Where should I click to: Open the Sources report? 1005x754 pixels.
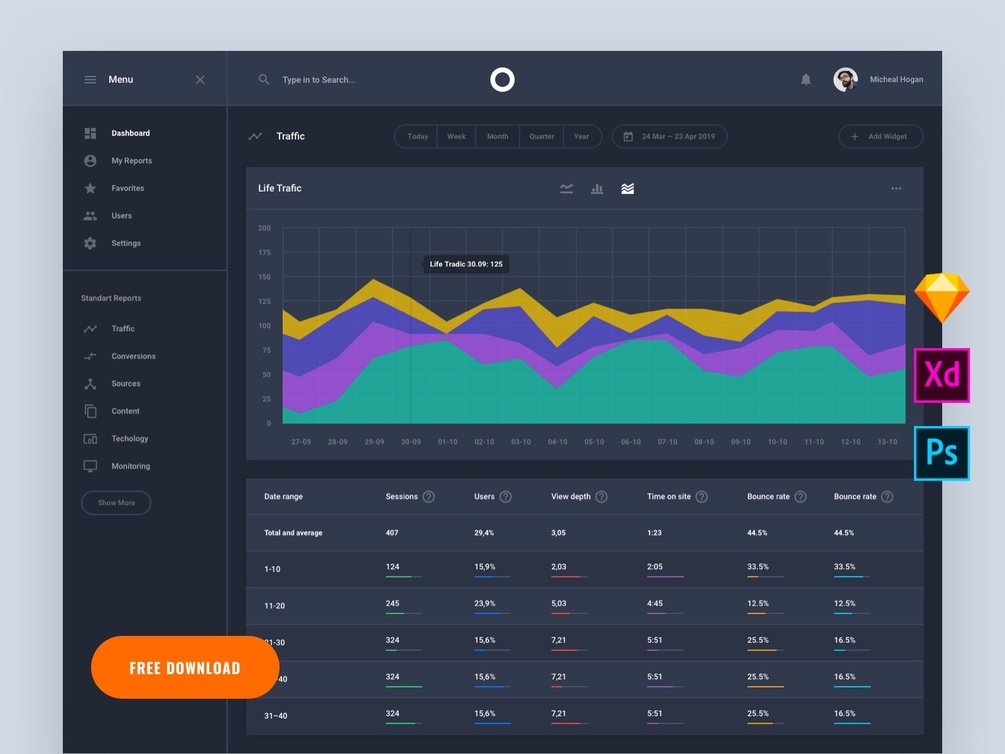coord(126,383)
